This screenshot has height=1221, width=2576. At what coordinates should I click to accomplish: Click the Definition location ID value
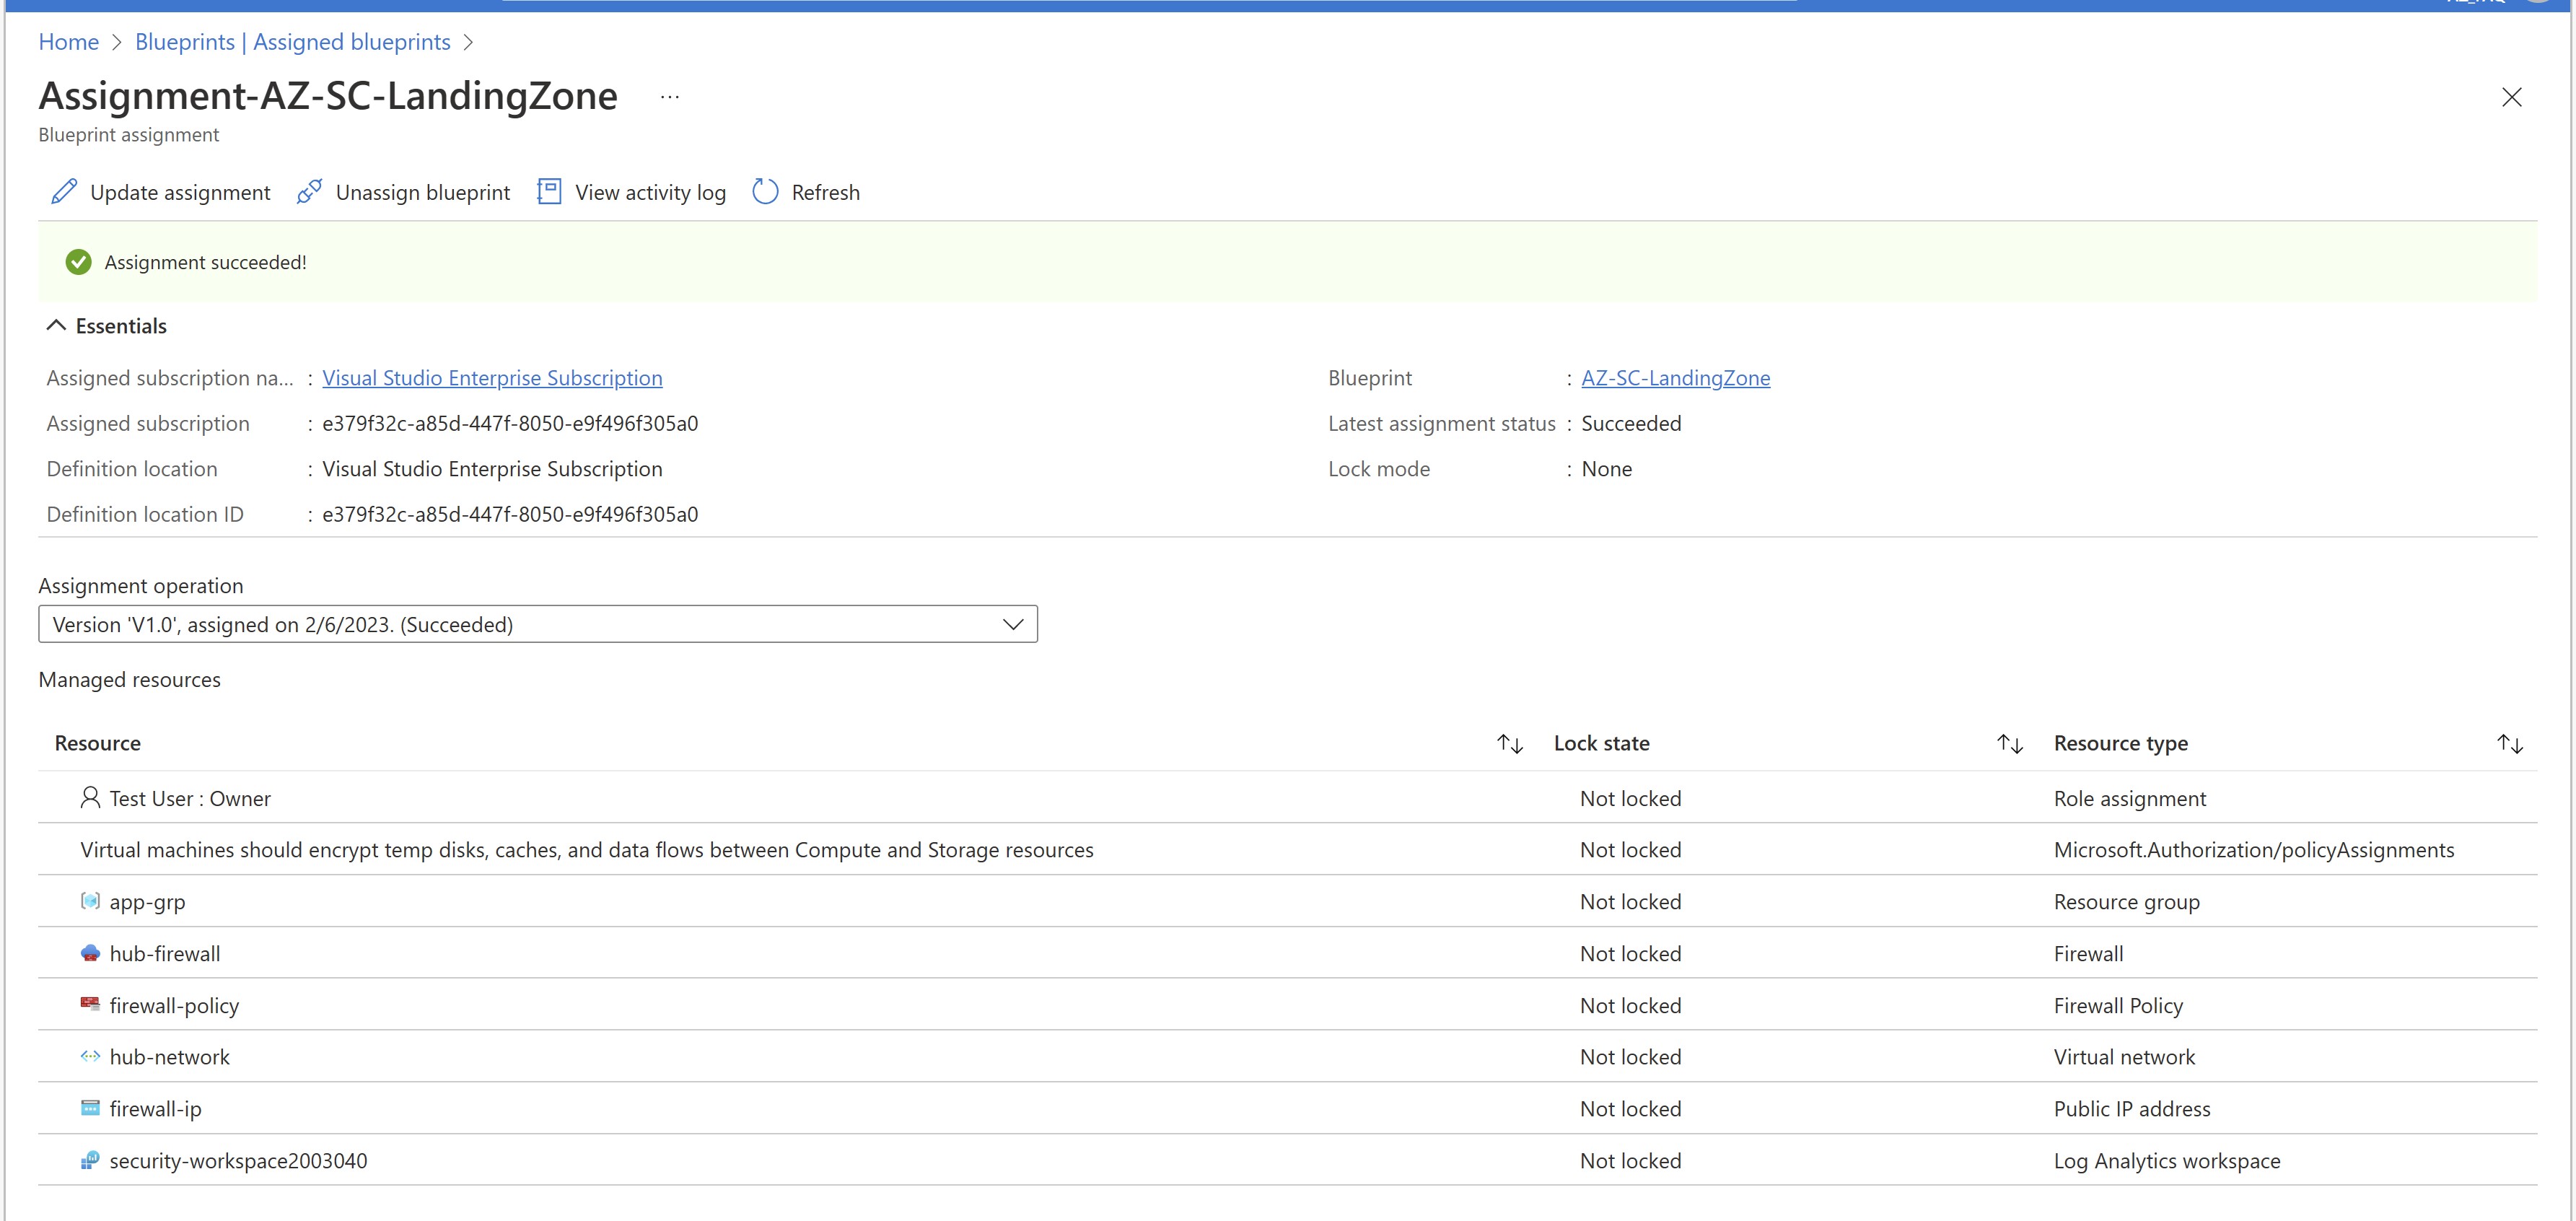pos(510,514)
